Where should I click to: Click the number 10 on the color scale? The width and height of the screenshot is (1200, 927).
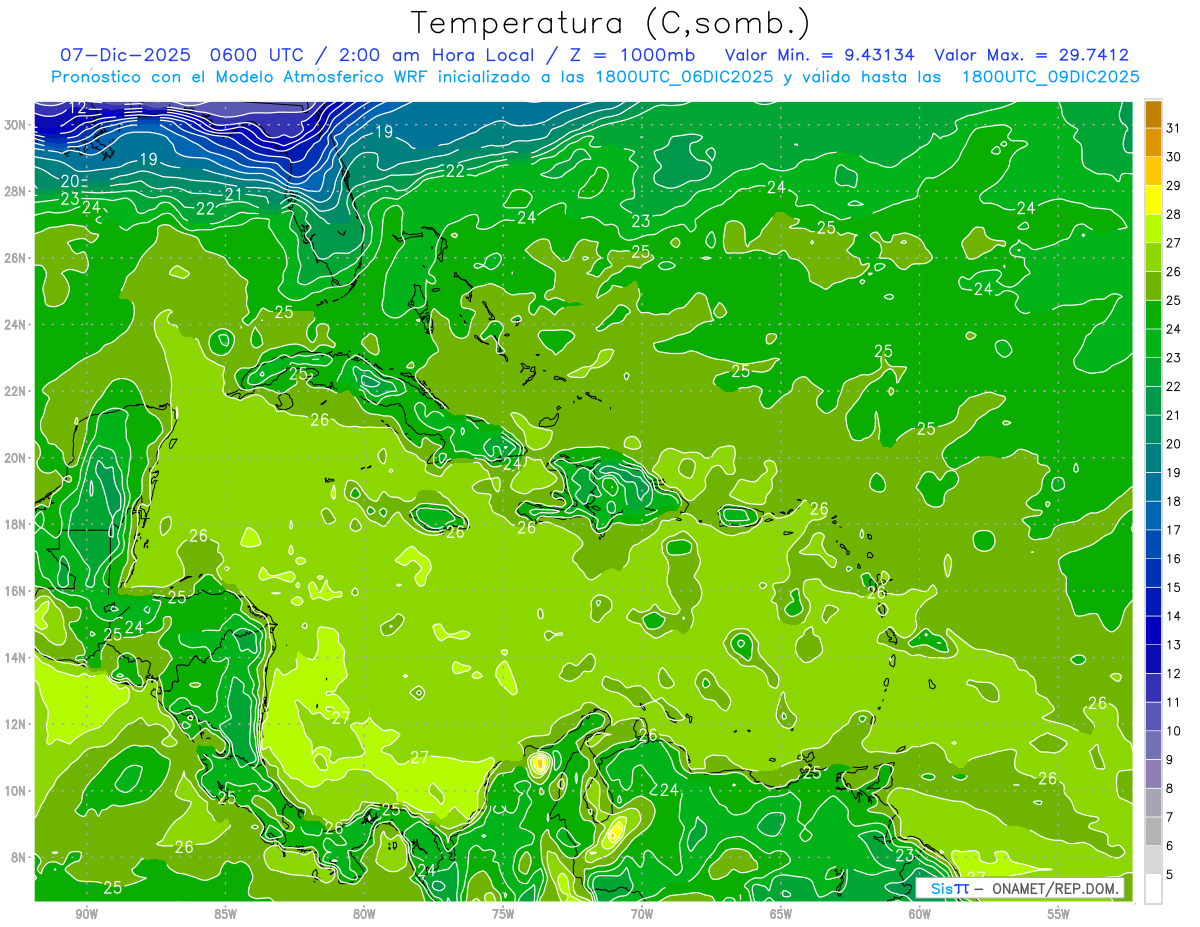click(1174, 731)
